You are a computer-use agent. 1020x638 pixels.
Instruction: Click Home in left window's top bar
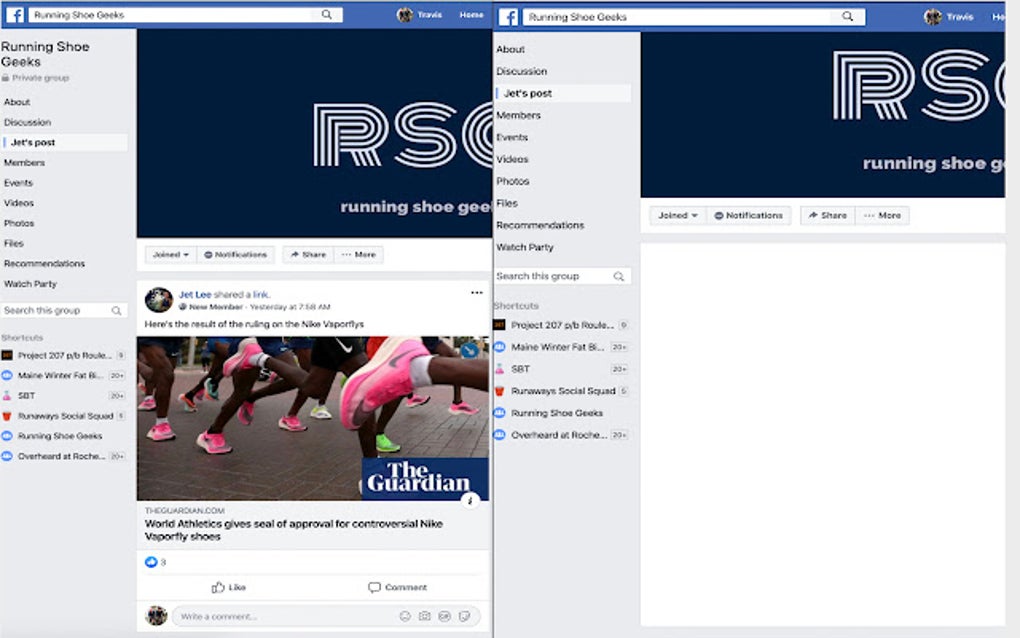[x=471, y=14]
